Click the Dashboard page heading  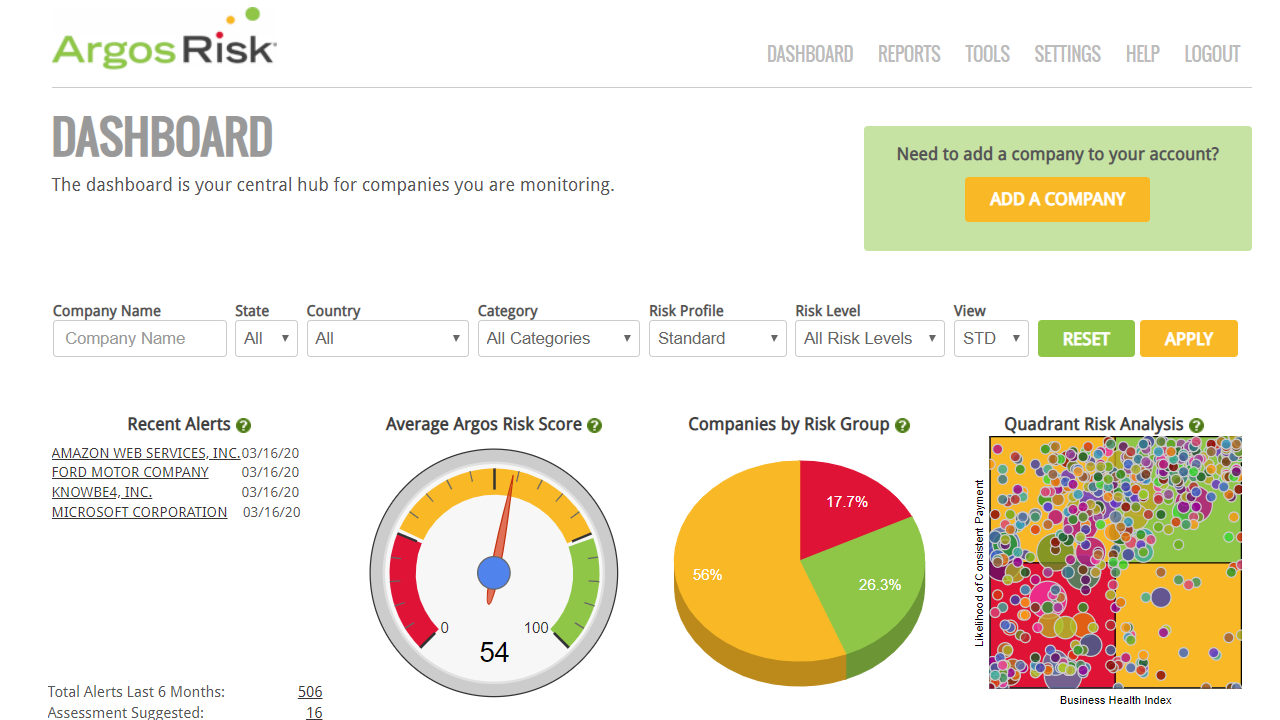click(162, 137)
